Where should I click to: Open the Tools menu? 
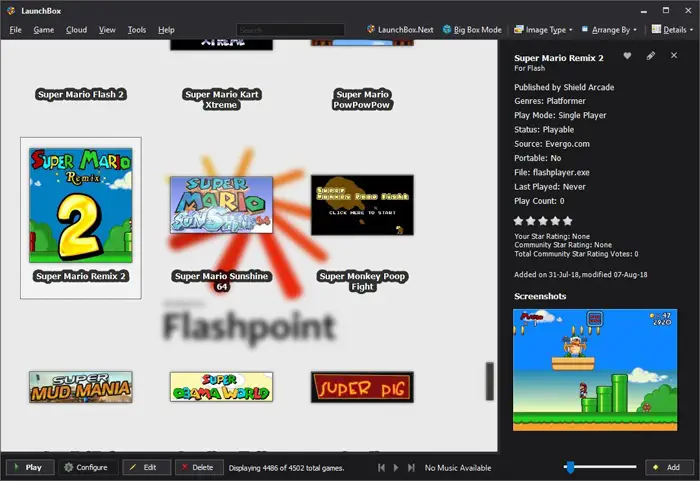[x=137, y=29]
